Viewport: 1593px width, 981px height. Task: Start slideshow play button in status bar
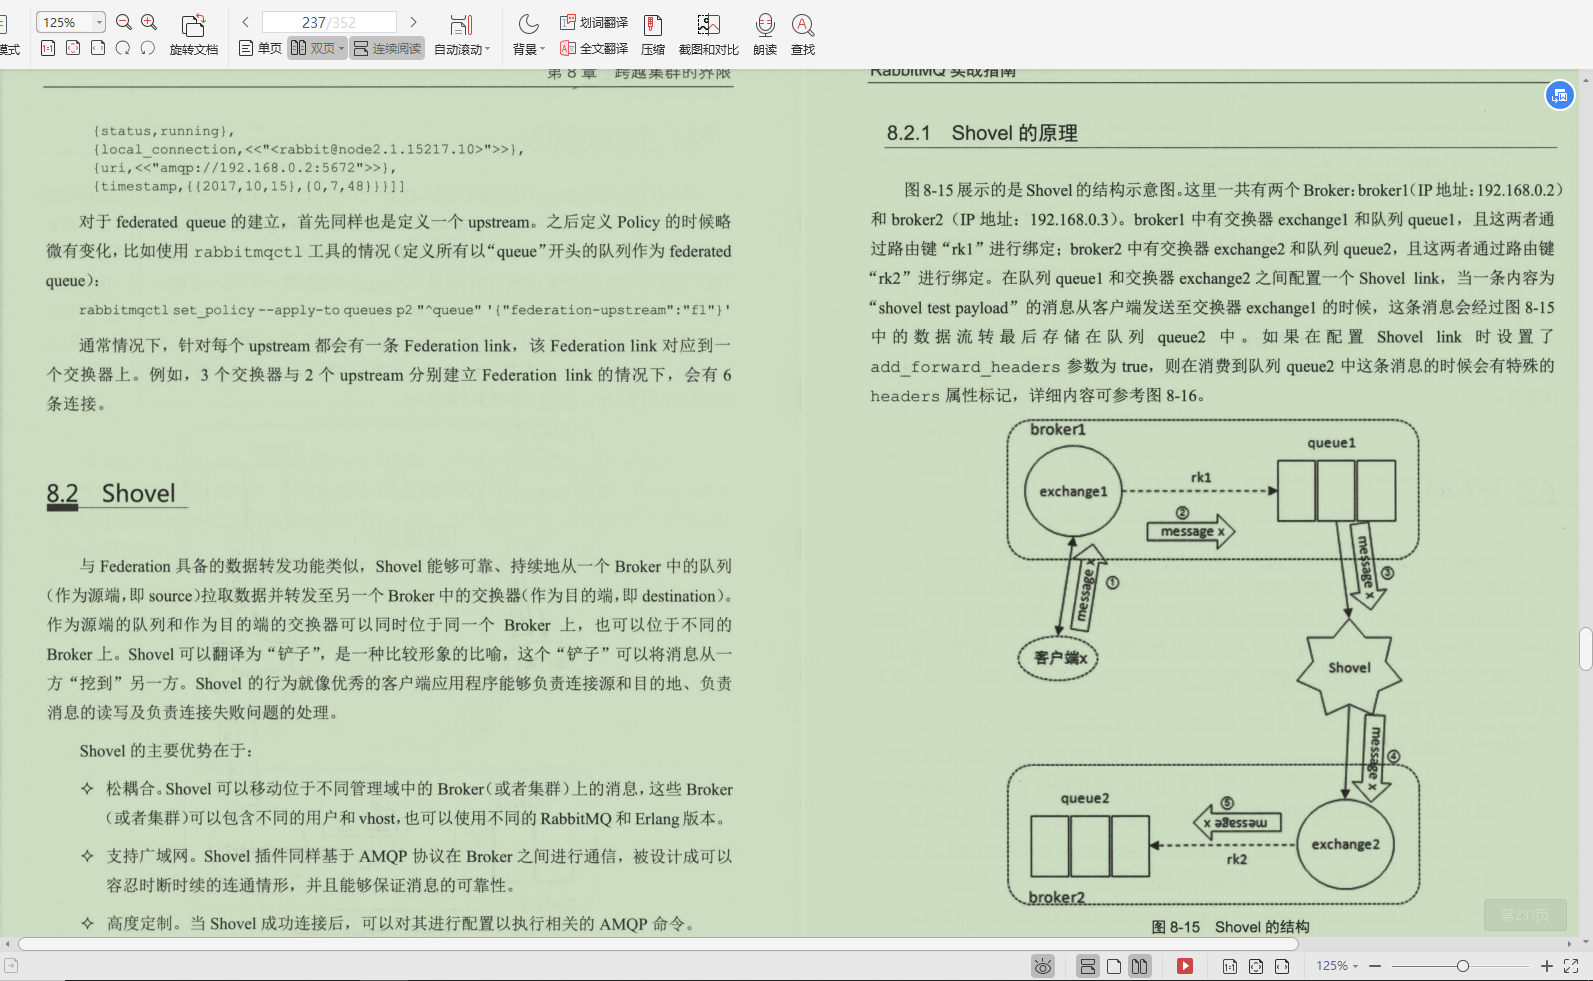tap(1185, 966)
